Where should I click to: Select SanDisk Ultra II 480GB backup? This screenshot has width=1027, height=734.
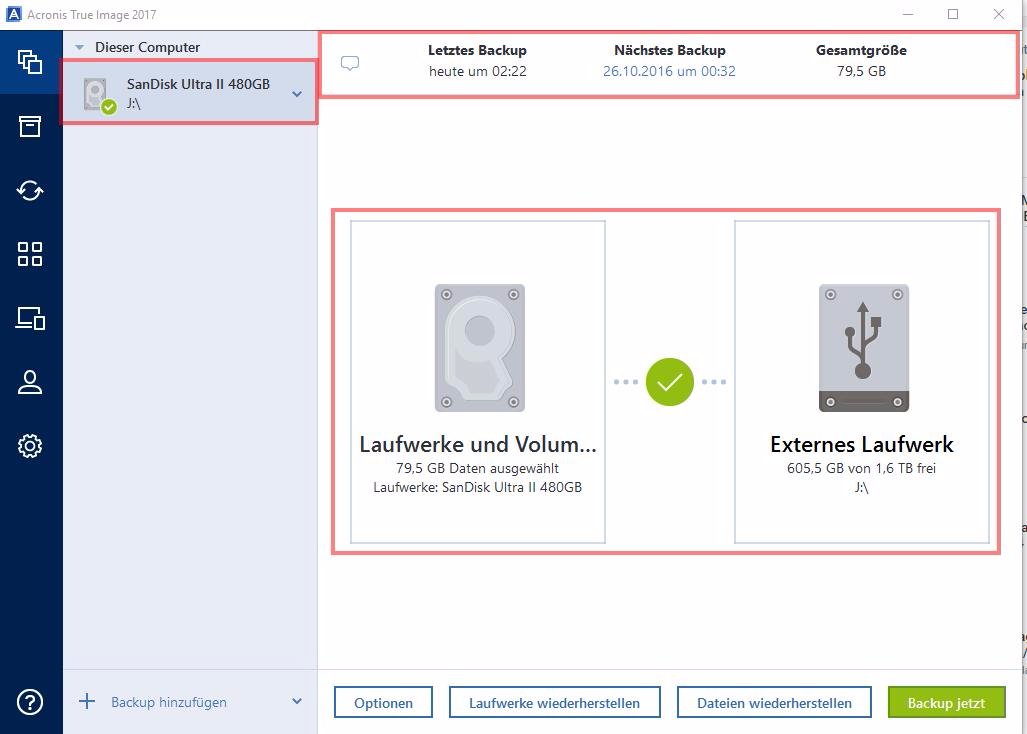point(190,92)
